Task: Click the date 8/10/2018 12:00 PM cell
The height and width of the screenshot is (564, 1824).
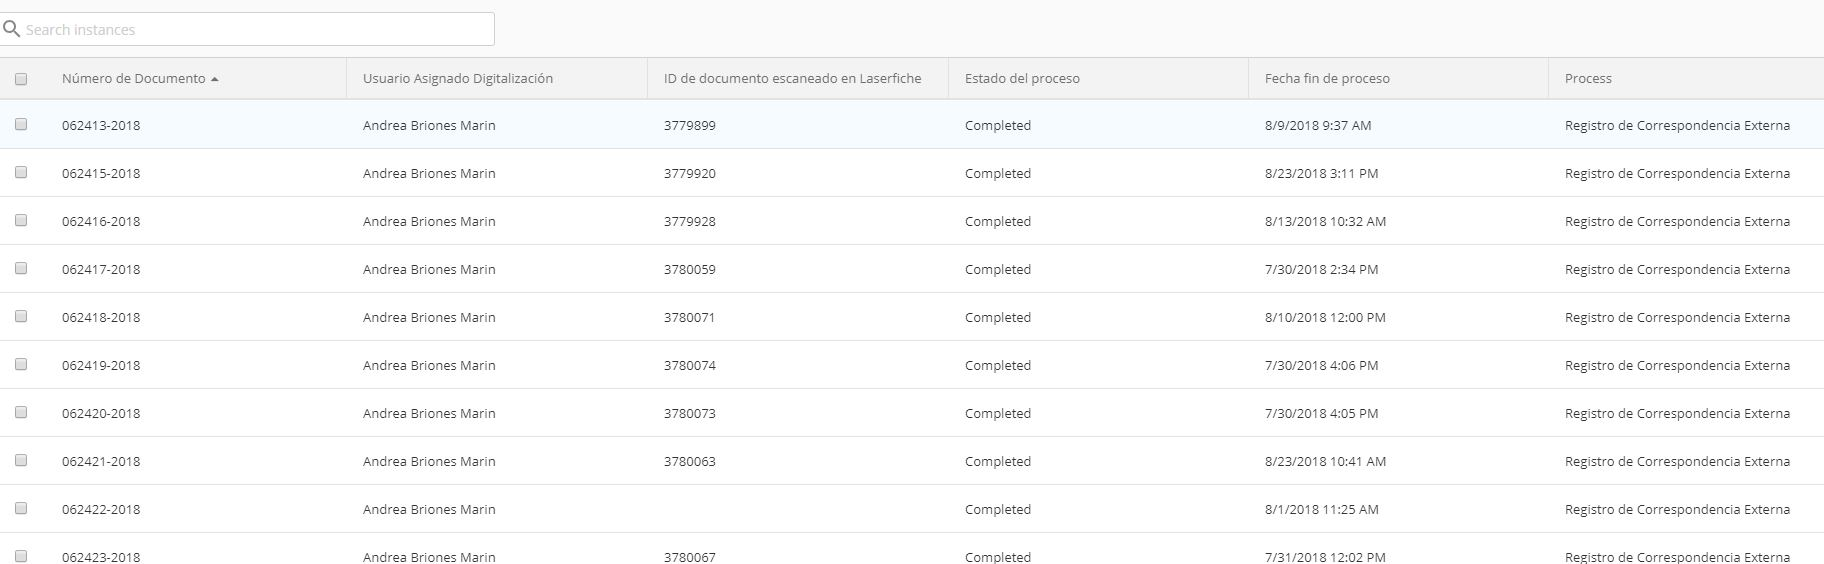Action: click(x=1325, y=317)
